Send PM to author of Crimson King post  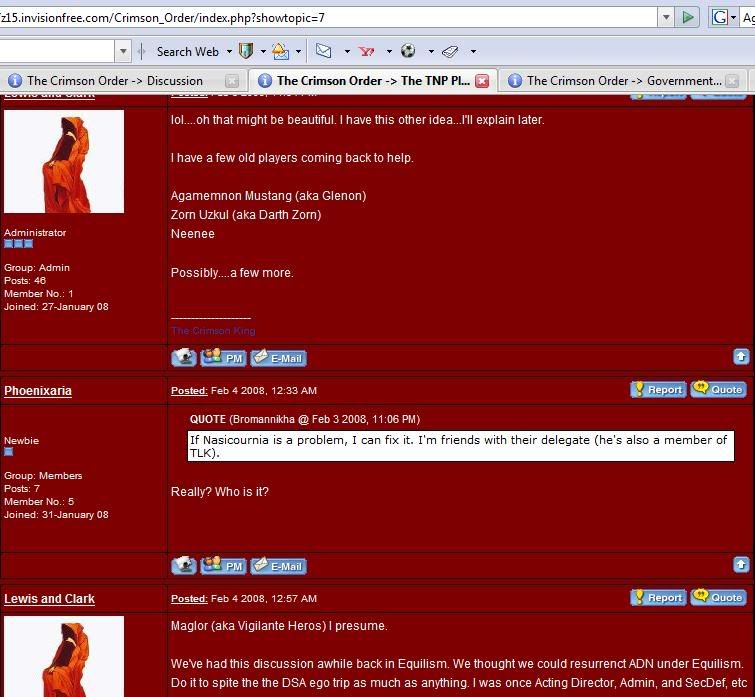[223, 358]
